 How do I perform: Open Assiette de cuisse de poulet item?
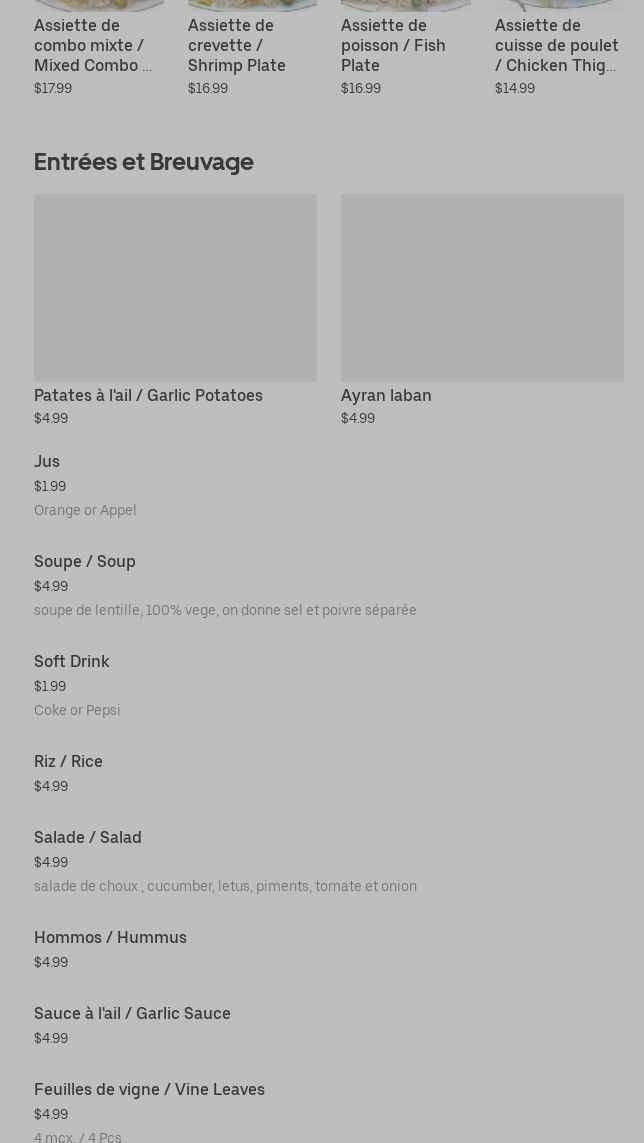[556, 46]
